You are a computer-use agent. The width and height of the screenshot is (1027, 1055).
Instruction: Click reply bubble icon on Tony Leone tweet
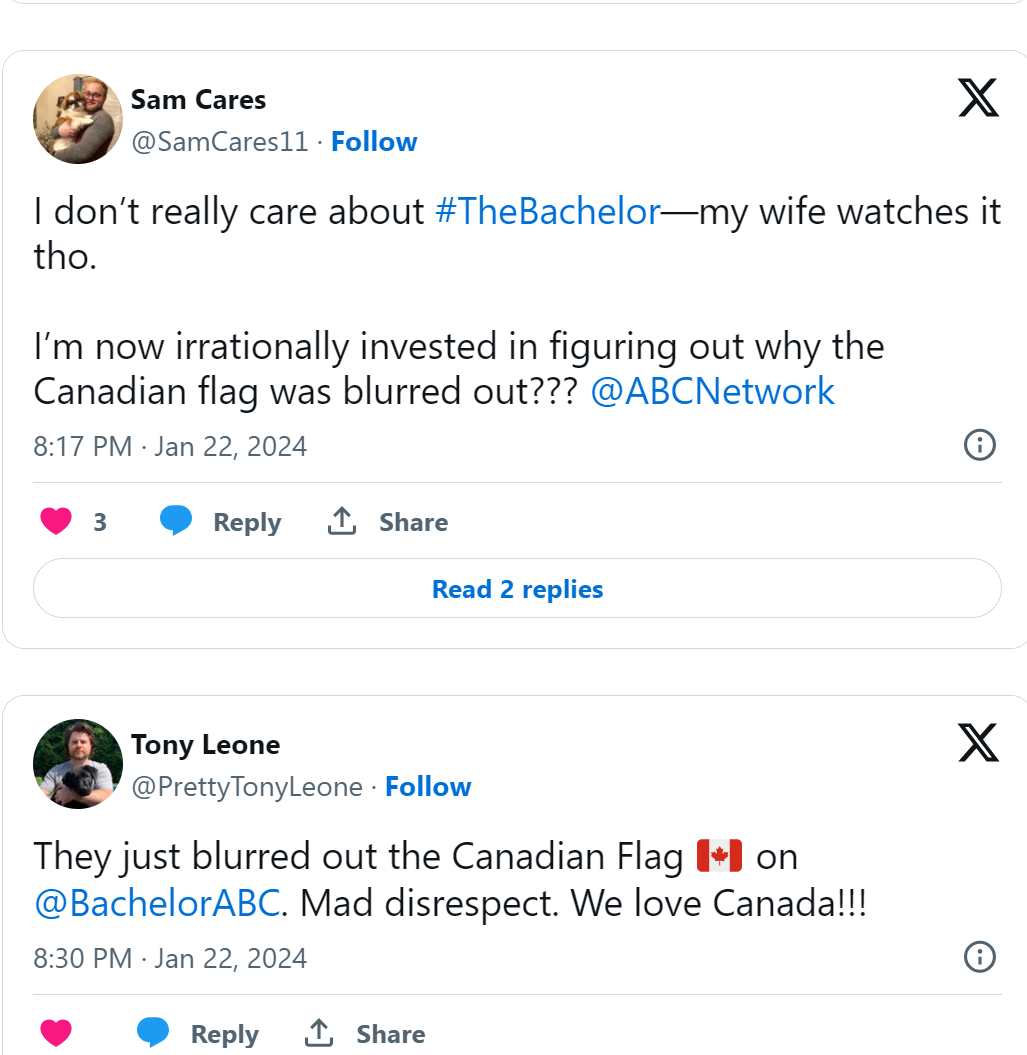pyautogui.click(x=153, y=1032)
